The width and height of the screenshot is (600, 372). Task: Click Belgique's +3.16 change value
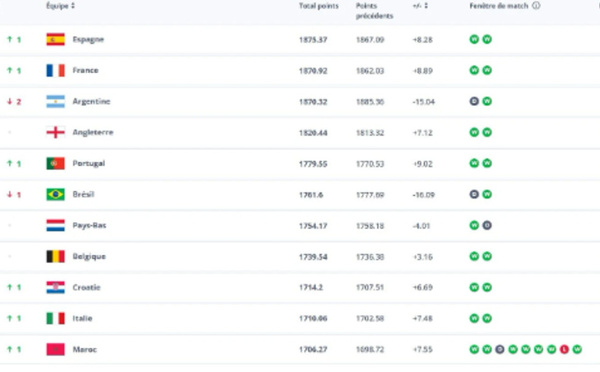coord(422,257)
